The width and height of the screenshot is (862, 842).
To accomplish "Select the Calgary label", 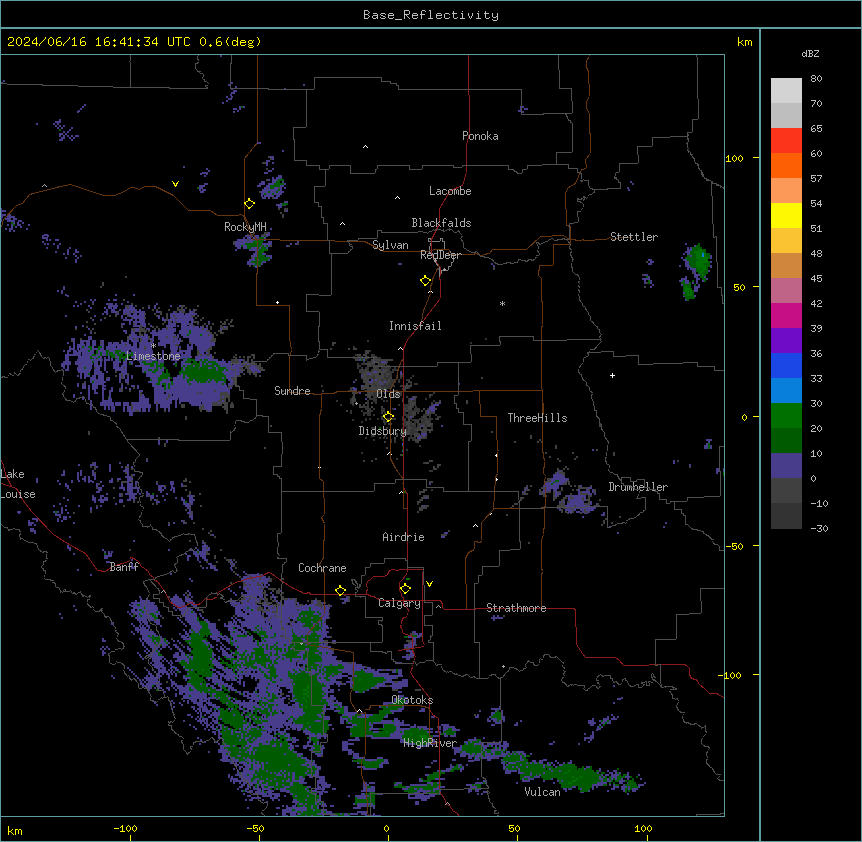I will coord(399,603).
